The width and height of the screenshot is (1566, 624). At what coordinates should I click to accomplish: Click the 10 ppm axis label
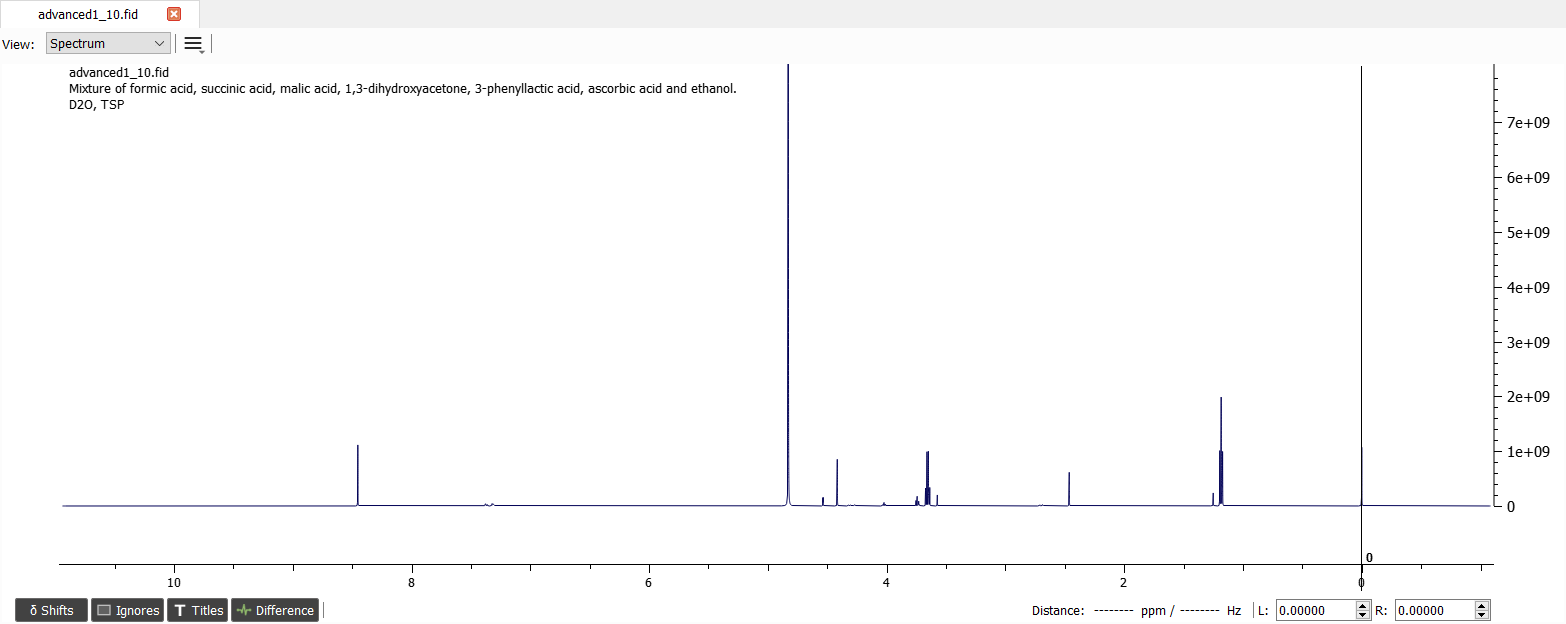(x=174, y=583)
